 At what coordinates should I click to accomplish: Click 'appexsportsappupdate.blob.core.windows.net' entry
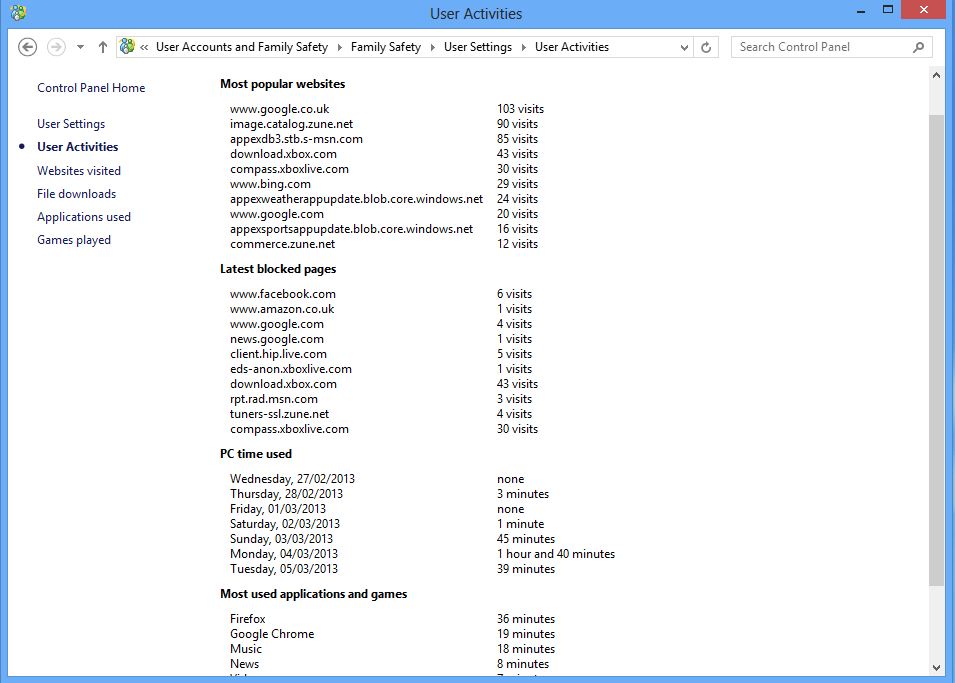click(351, 229)
